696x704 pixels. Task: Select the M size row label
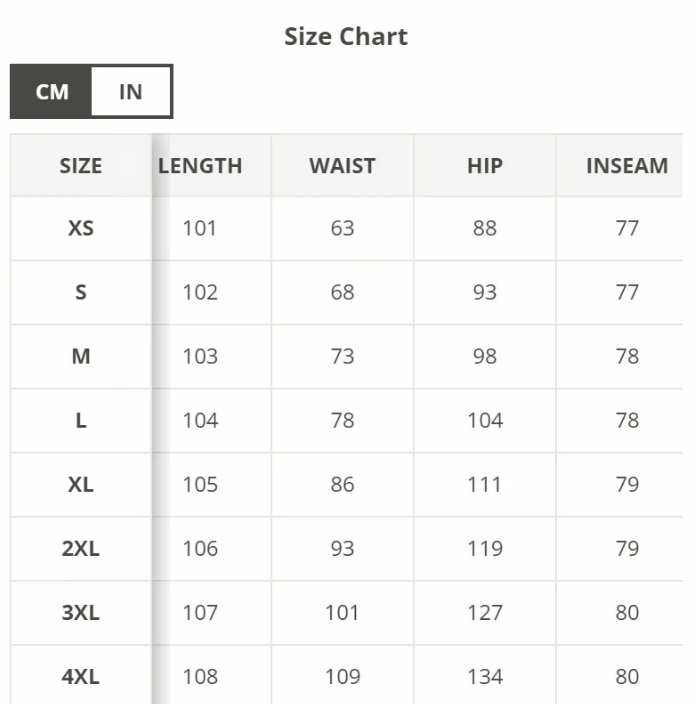(x=81, y=356)
